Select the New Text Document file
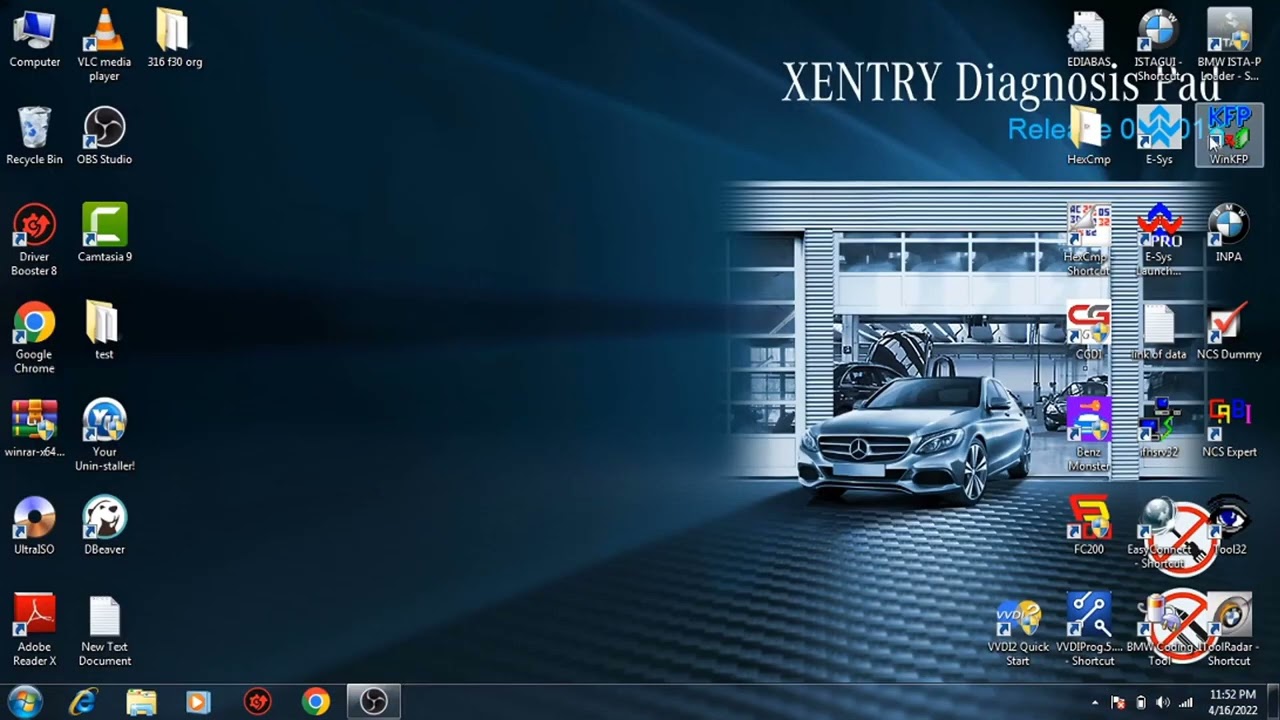This screenshot has height=720, width=1280. [x=104, y=631]
